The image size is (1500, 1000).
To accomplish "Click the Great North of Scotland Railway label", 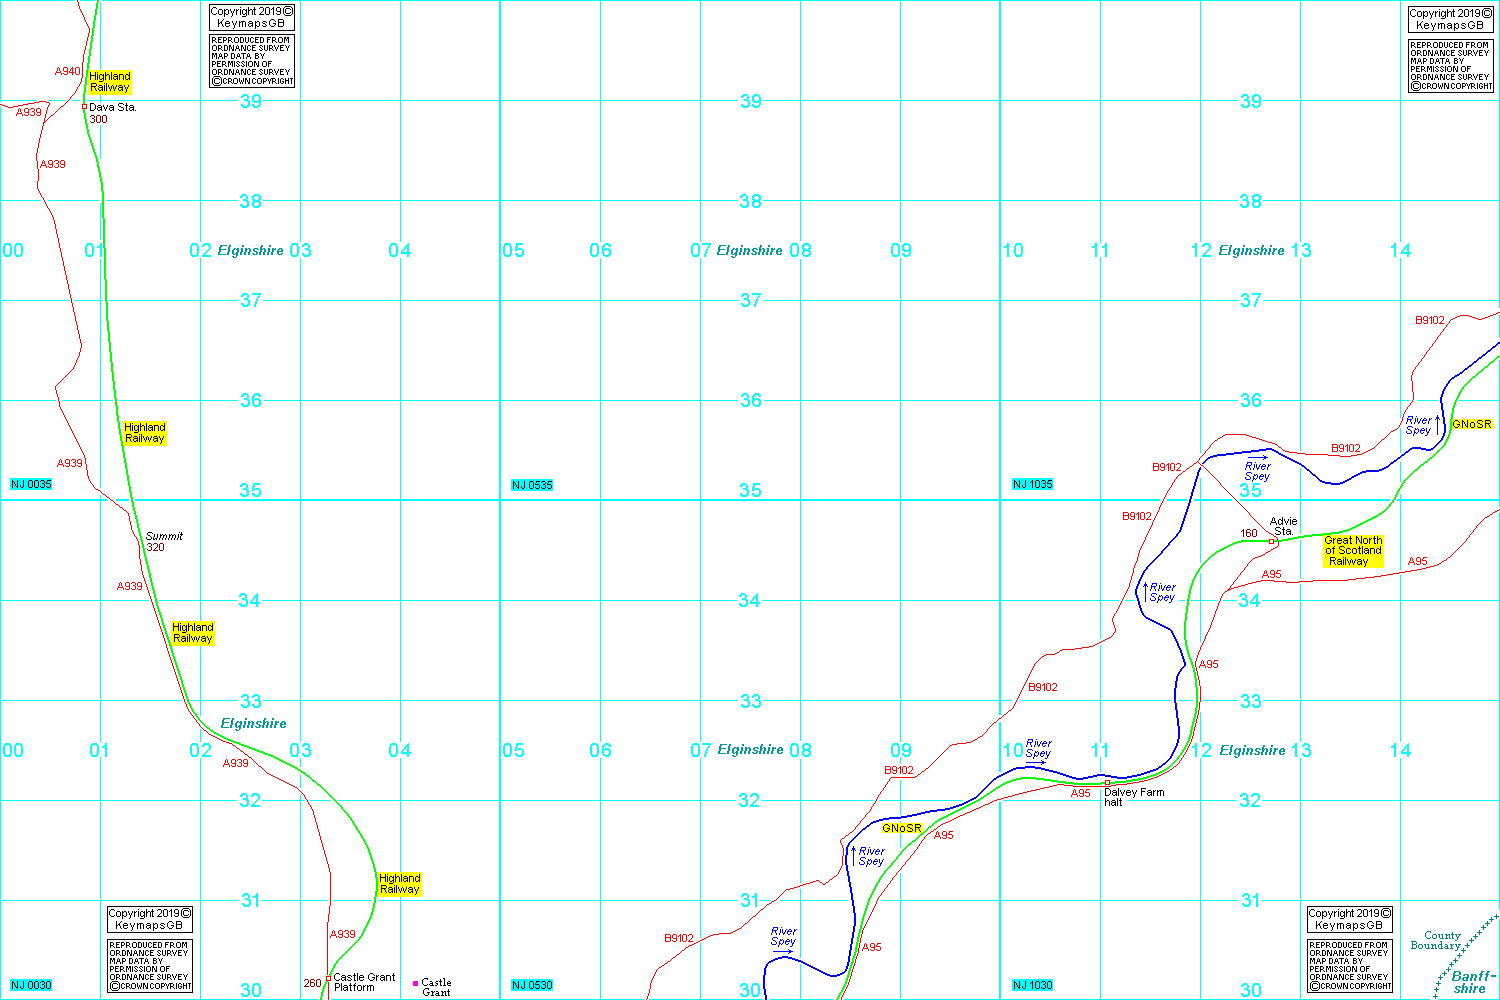I will pos(1353,551).
